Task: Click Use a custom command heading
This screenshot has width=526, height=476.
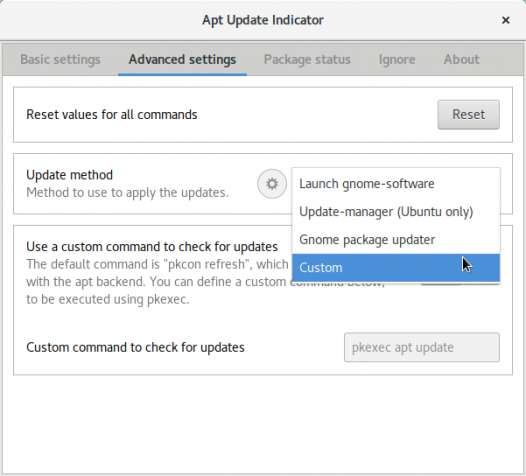Action: 152,247
